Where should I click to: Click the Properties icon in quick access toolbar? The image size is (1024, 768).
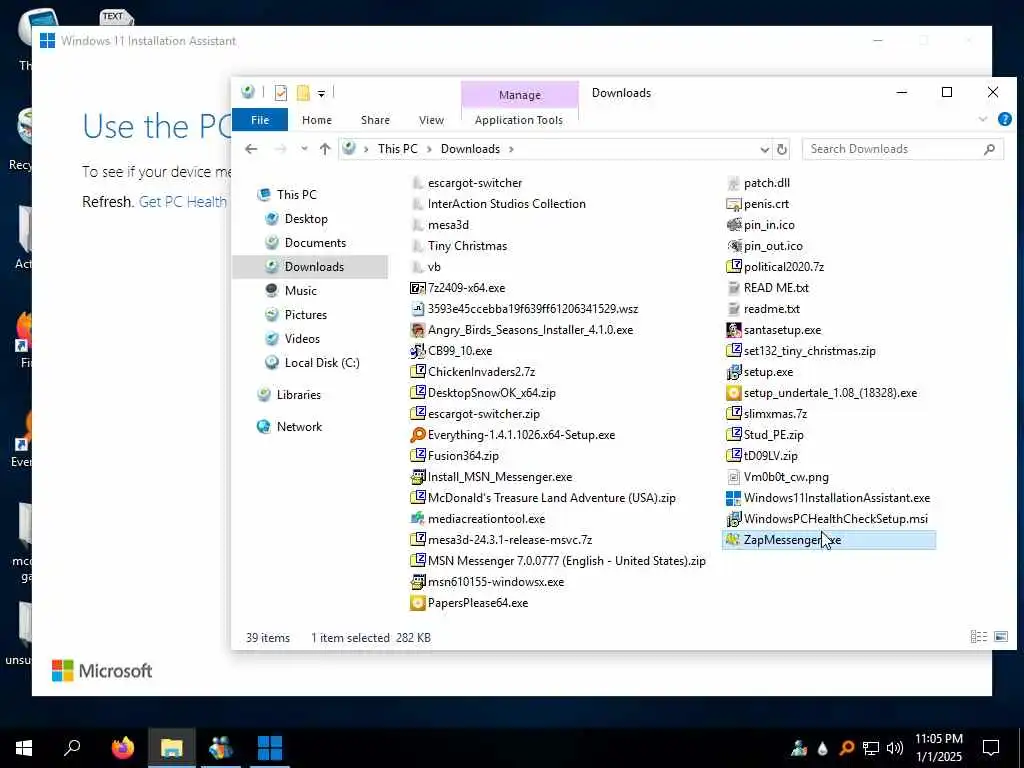281,93
